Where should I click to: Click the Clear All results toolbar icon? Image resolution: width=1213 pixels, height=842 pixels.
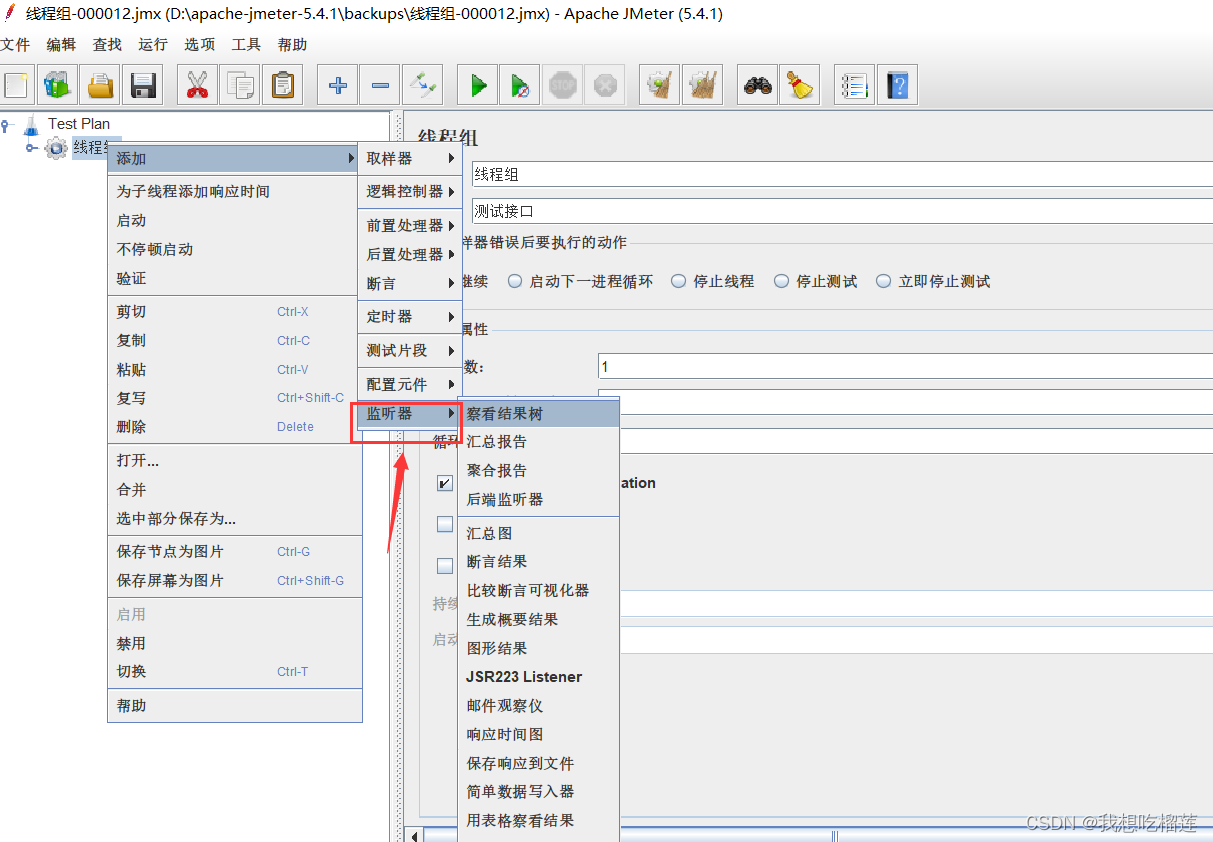[702, 85]
